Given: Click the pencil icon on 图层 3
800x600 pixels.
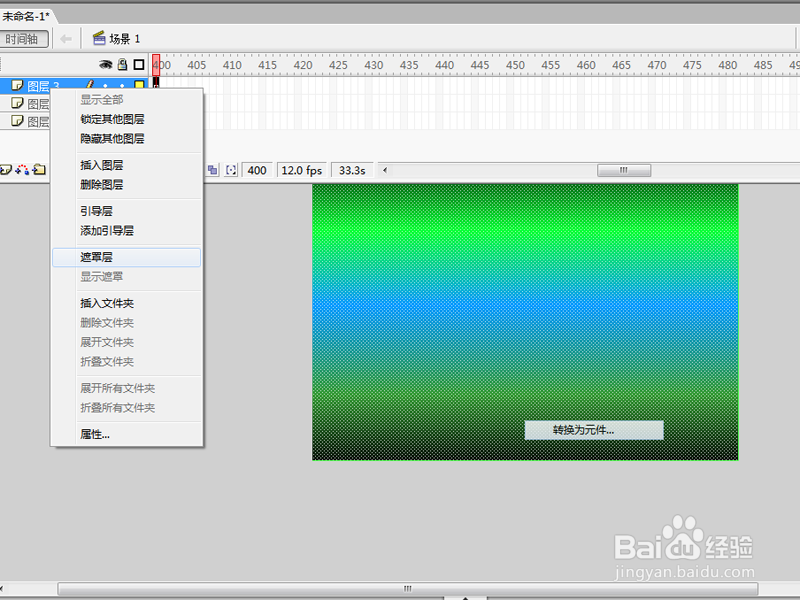Looking at the screenshot, I should pos(90,85).
